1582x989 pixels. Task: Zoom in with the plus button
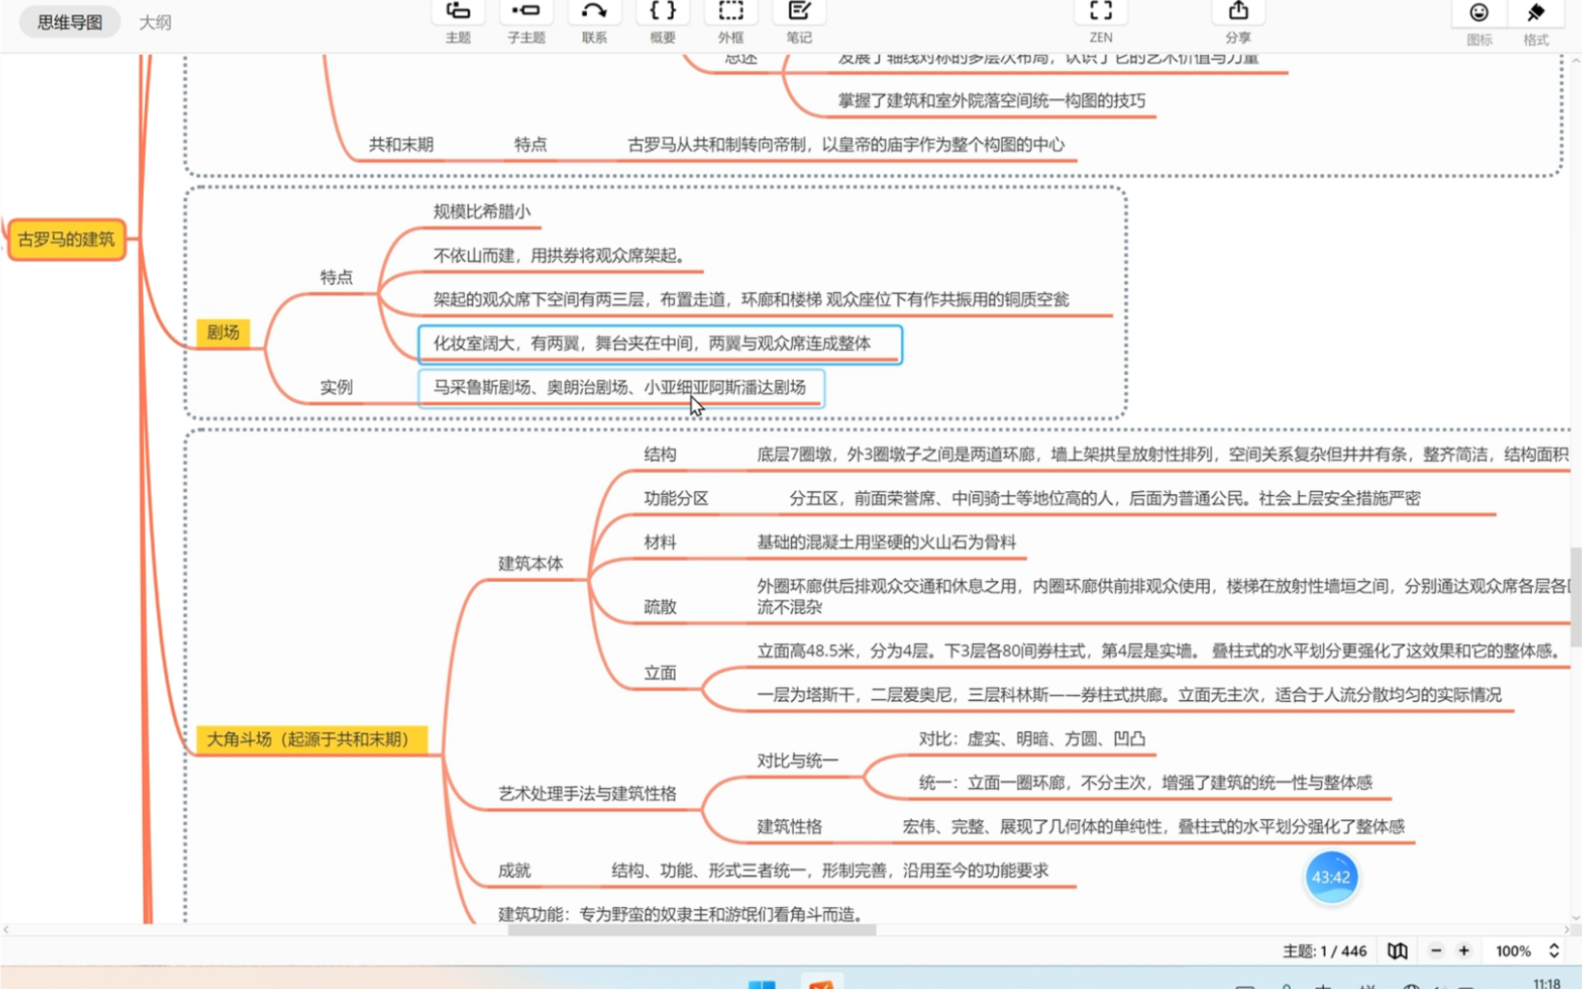pyautogui.click(x=1464, y=951)
